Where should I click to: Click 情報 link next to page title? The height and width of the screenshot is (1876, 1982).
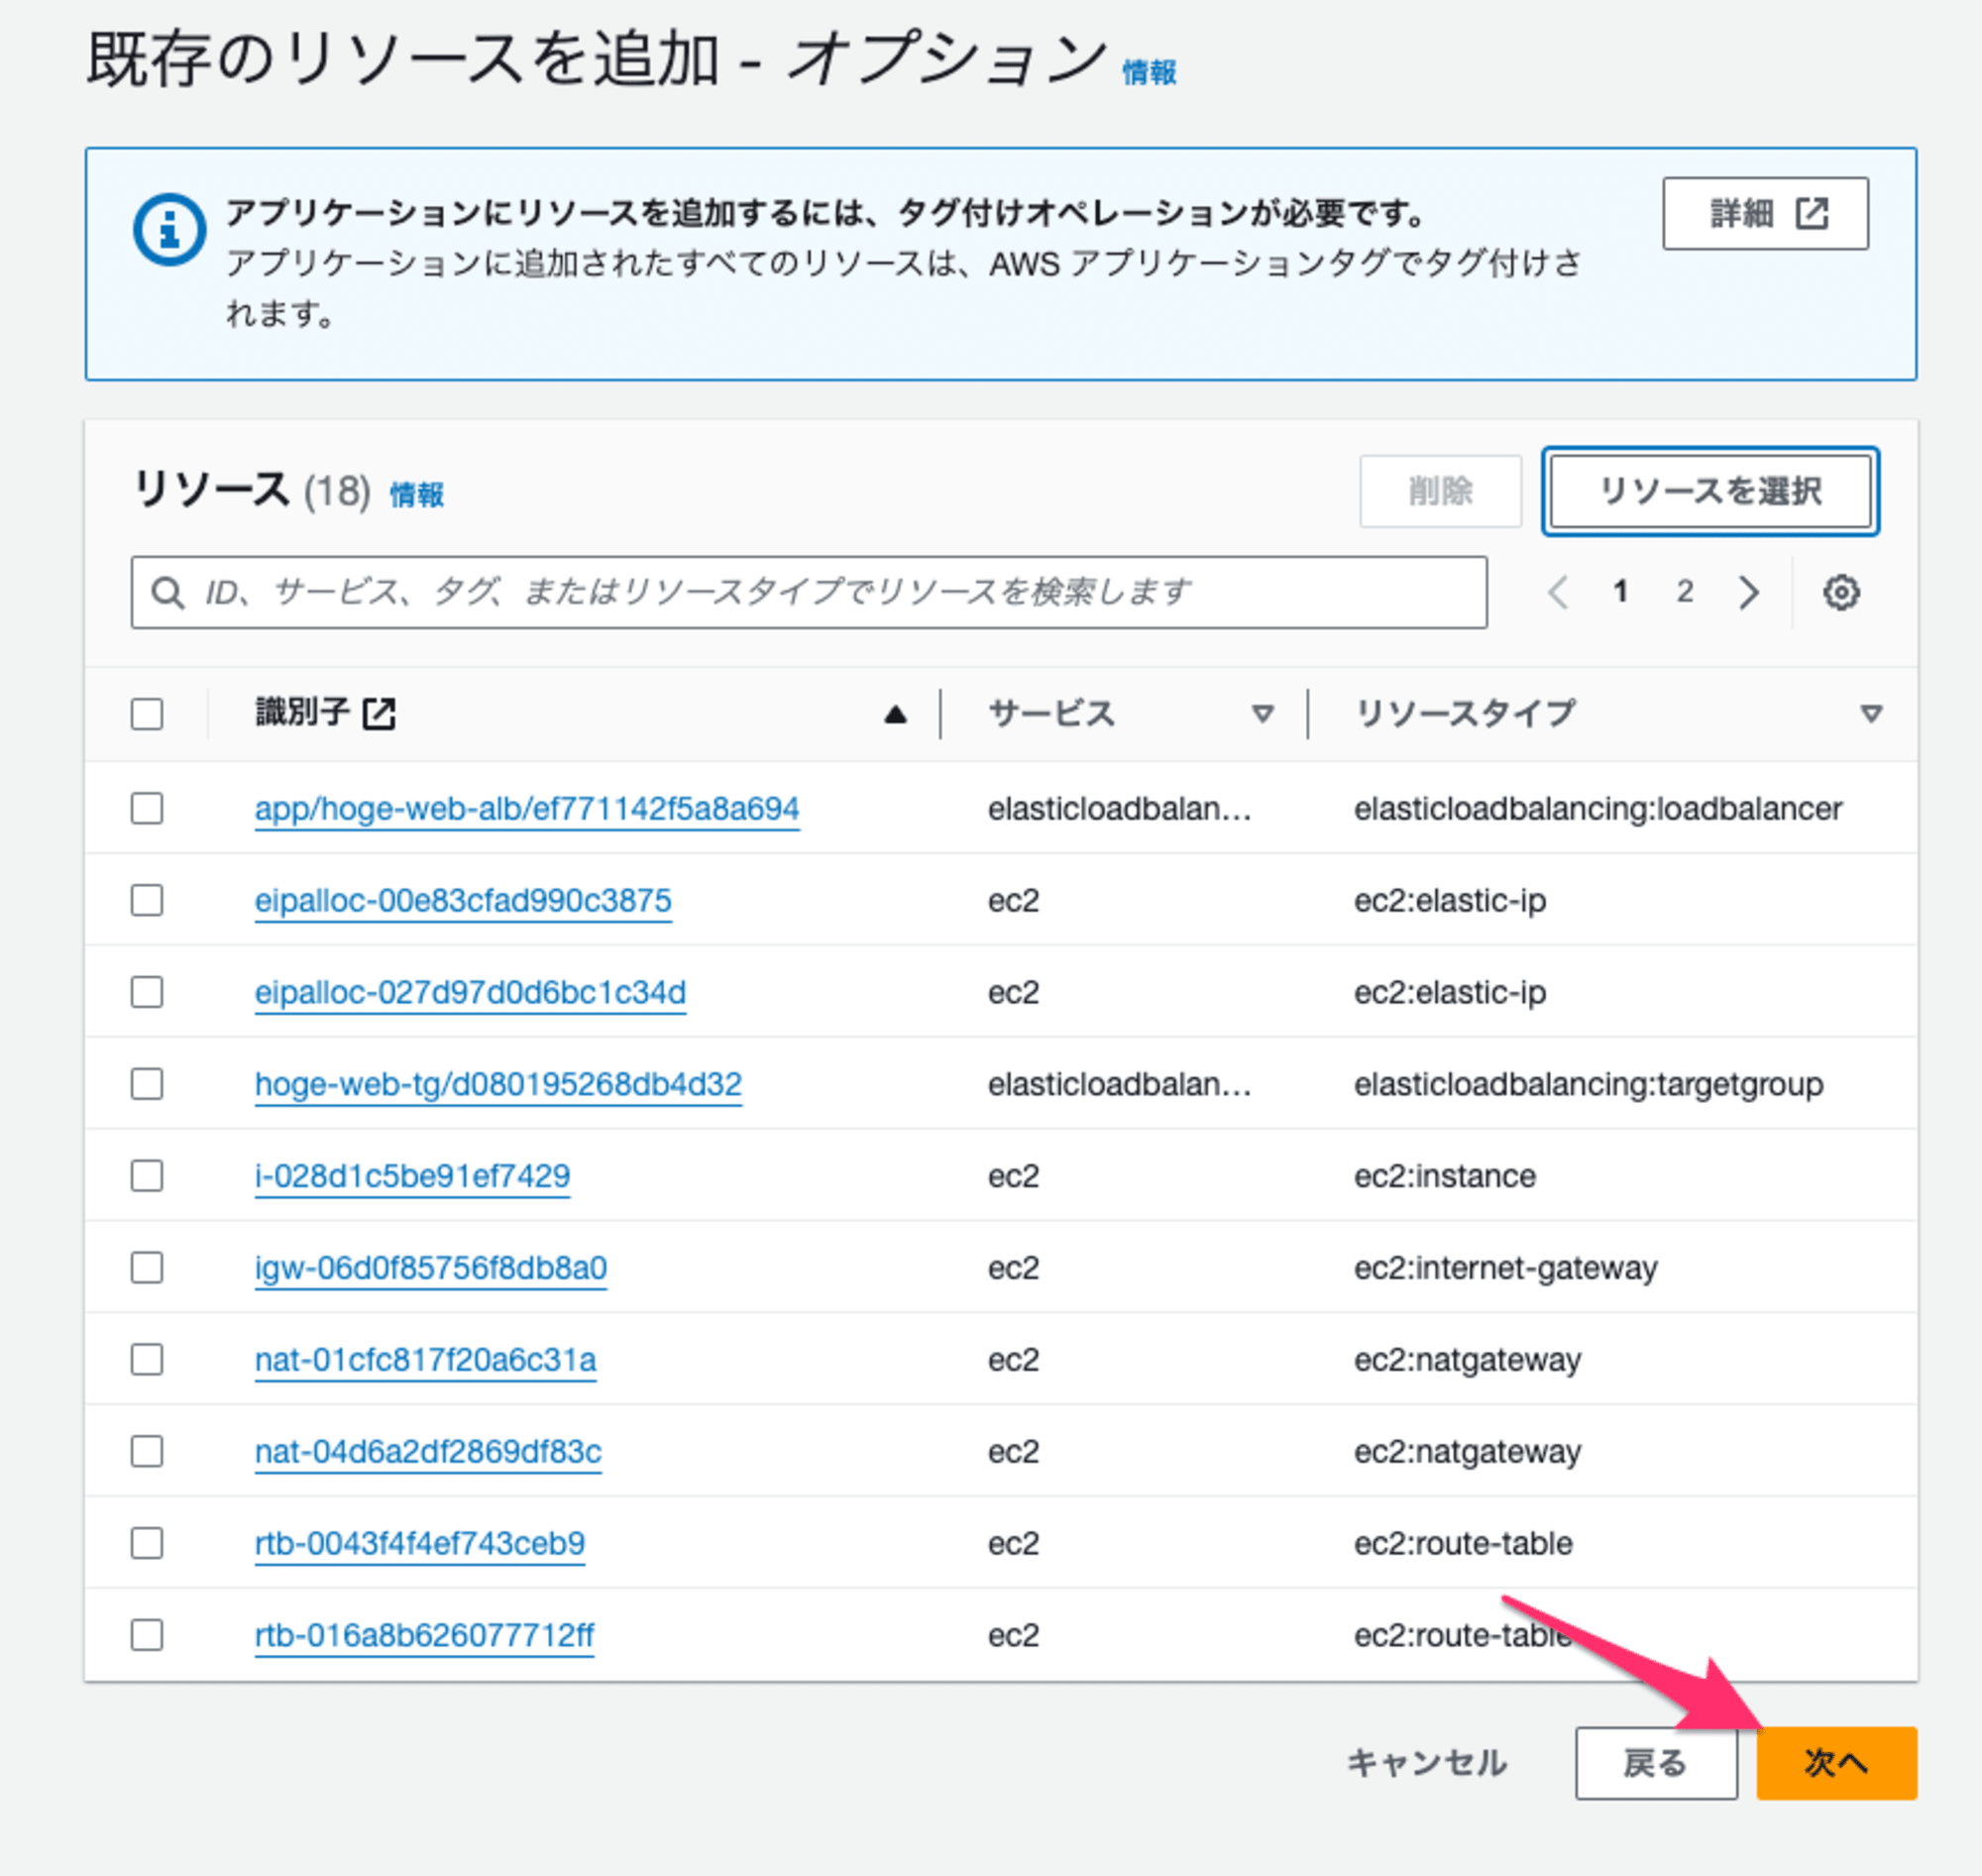1149,73
